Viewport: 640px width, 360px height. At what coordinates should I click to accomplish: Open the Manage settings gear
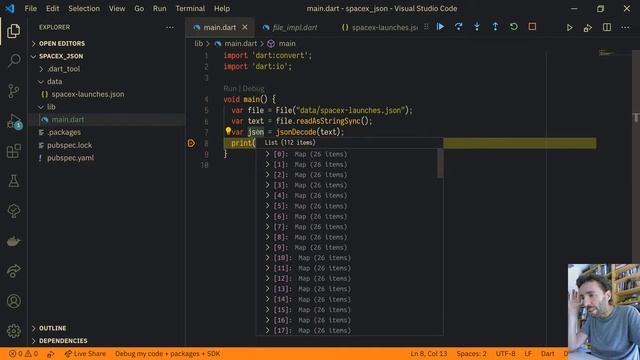(x=13, y=331)
